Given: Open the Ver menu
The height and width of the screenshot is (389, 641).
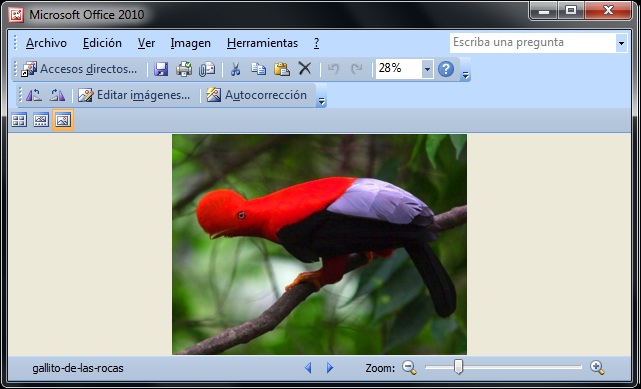Looking at the screenshot, I should coord(146,43).
